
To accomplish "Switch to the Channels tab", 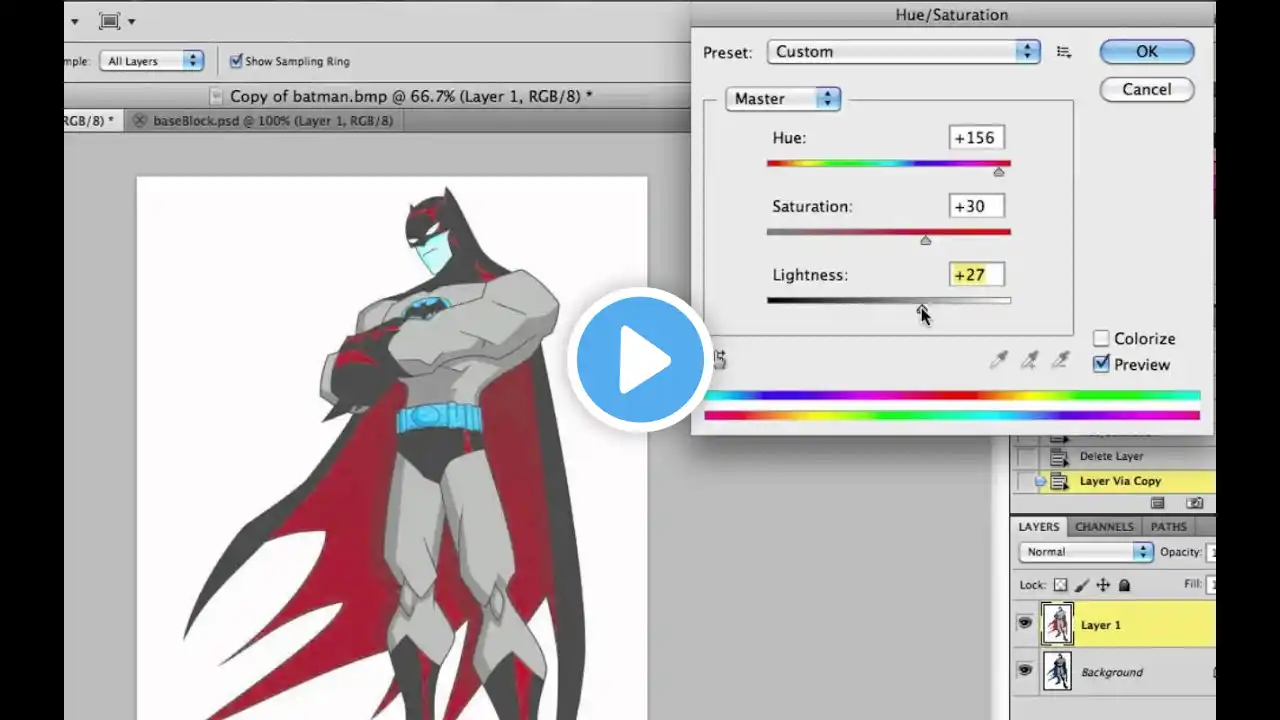I will (1104, 527).
